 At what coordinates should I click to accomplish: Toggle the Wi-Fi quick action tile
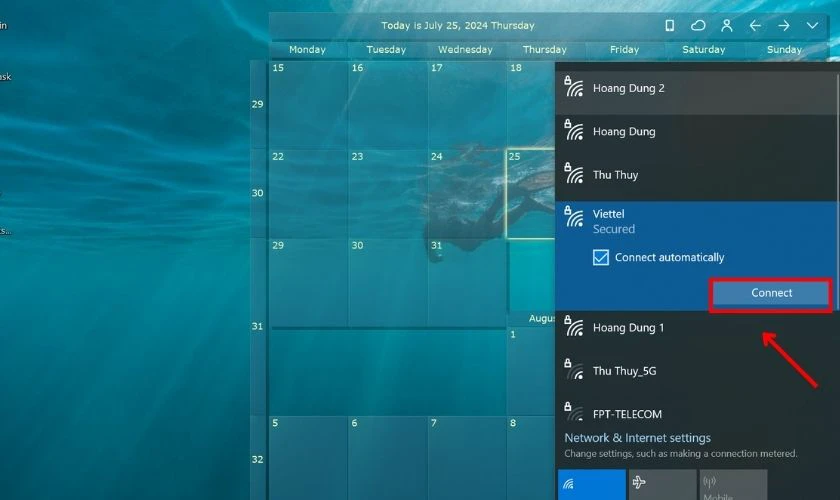click(591, 484)
